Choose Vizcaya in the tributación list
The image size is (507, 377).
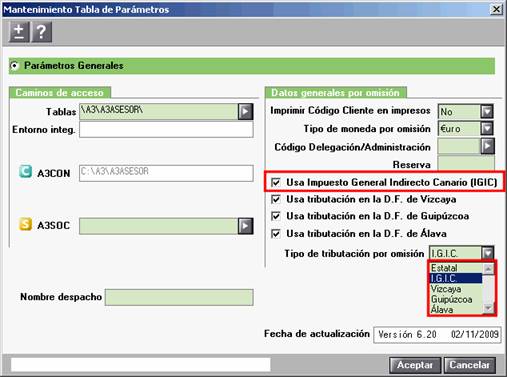456,289
